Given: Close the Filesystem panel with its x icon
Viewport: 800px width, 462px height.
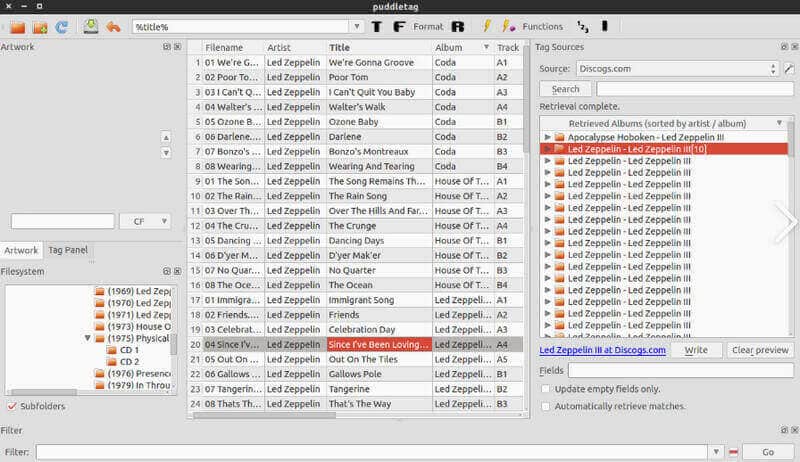Looking at the screenshot, I should (x=177, y=271).
